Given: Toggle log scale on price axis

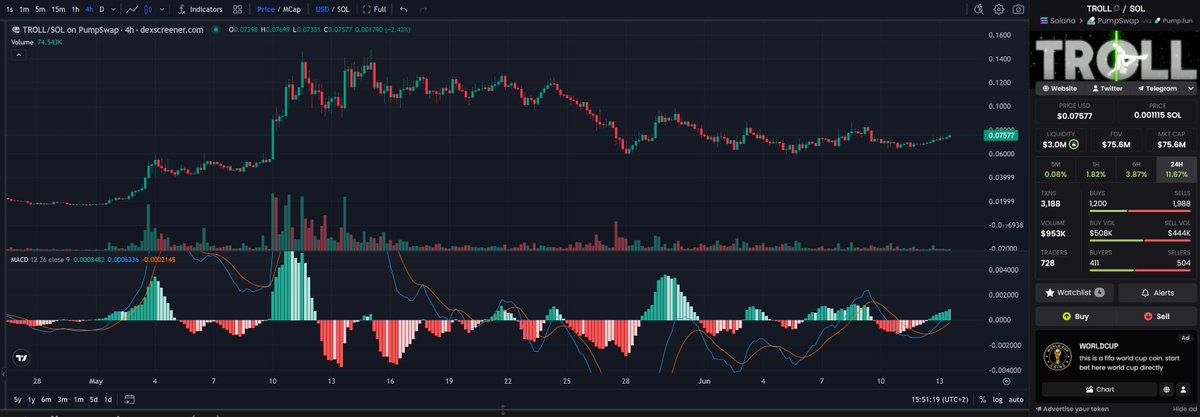Looking at the screenshot, I should tap(997, 399).
